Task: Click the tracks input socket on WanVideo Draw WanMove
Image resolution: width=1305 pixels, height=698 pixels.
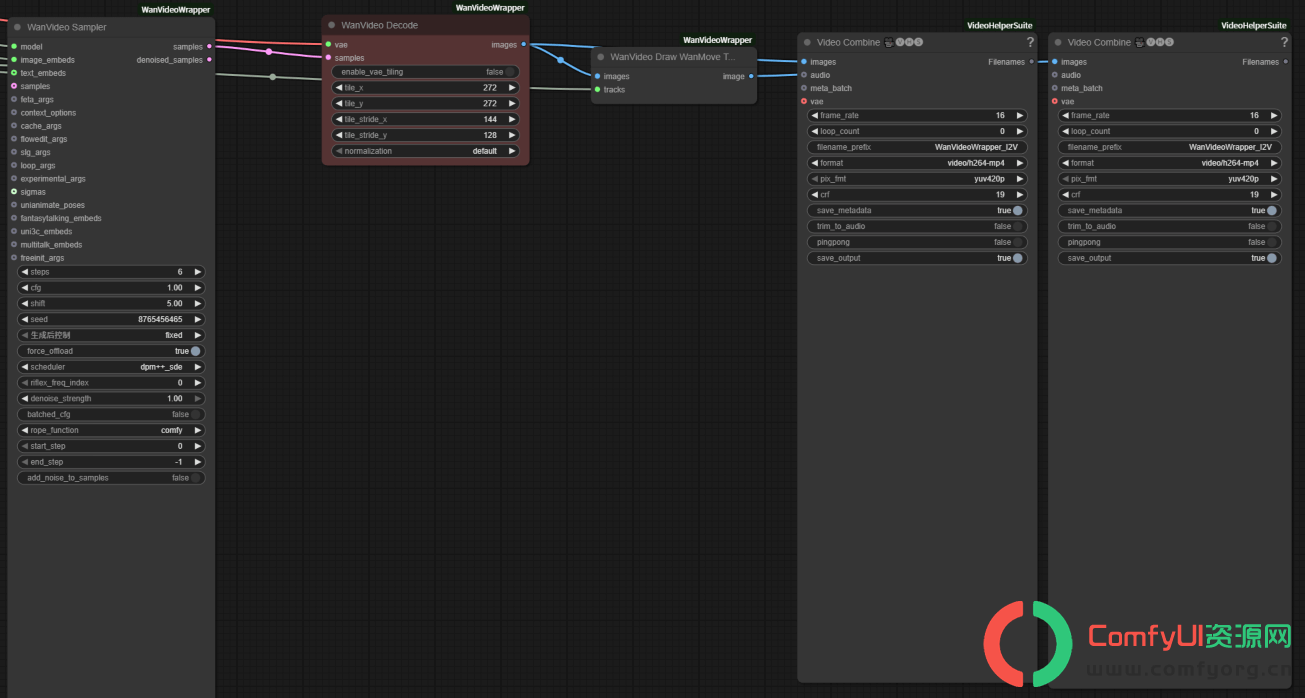Action: [597, 89]
